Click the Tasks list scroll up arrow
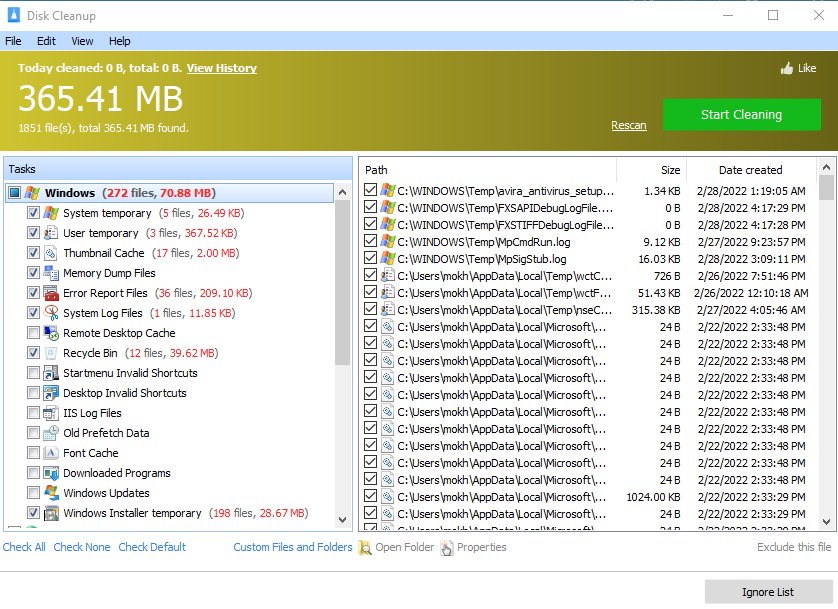The width and height of the screenshot is (838, 609). [x=343, y=192]
